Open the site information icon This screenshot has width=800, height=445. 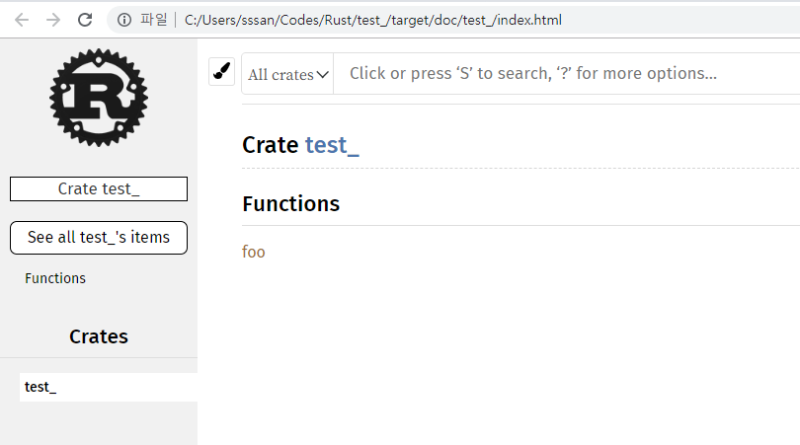click(x=124, y=20)
